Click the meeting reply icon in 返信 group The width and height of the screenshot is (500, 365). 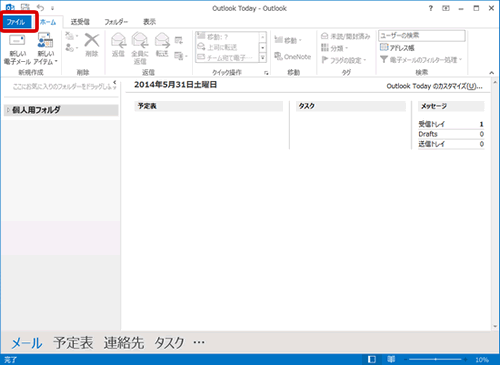click(179, 40)
